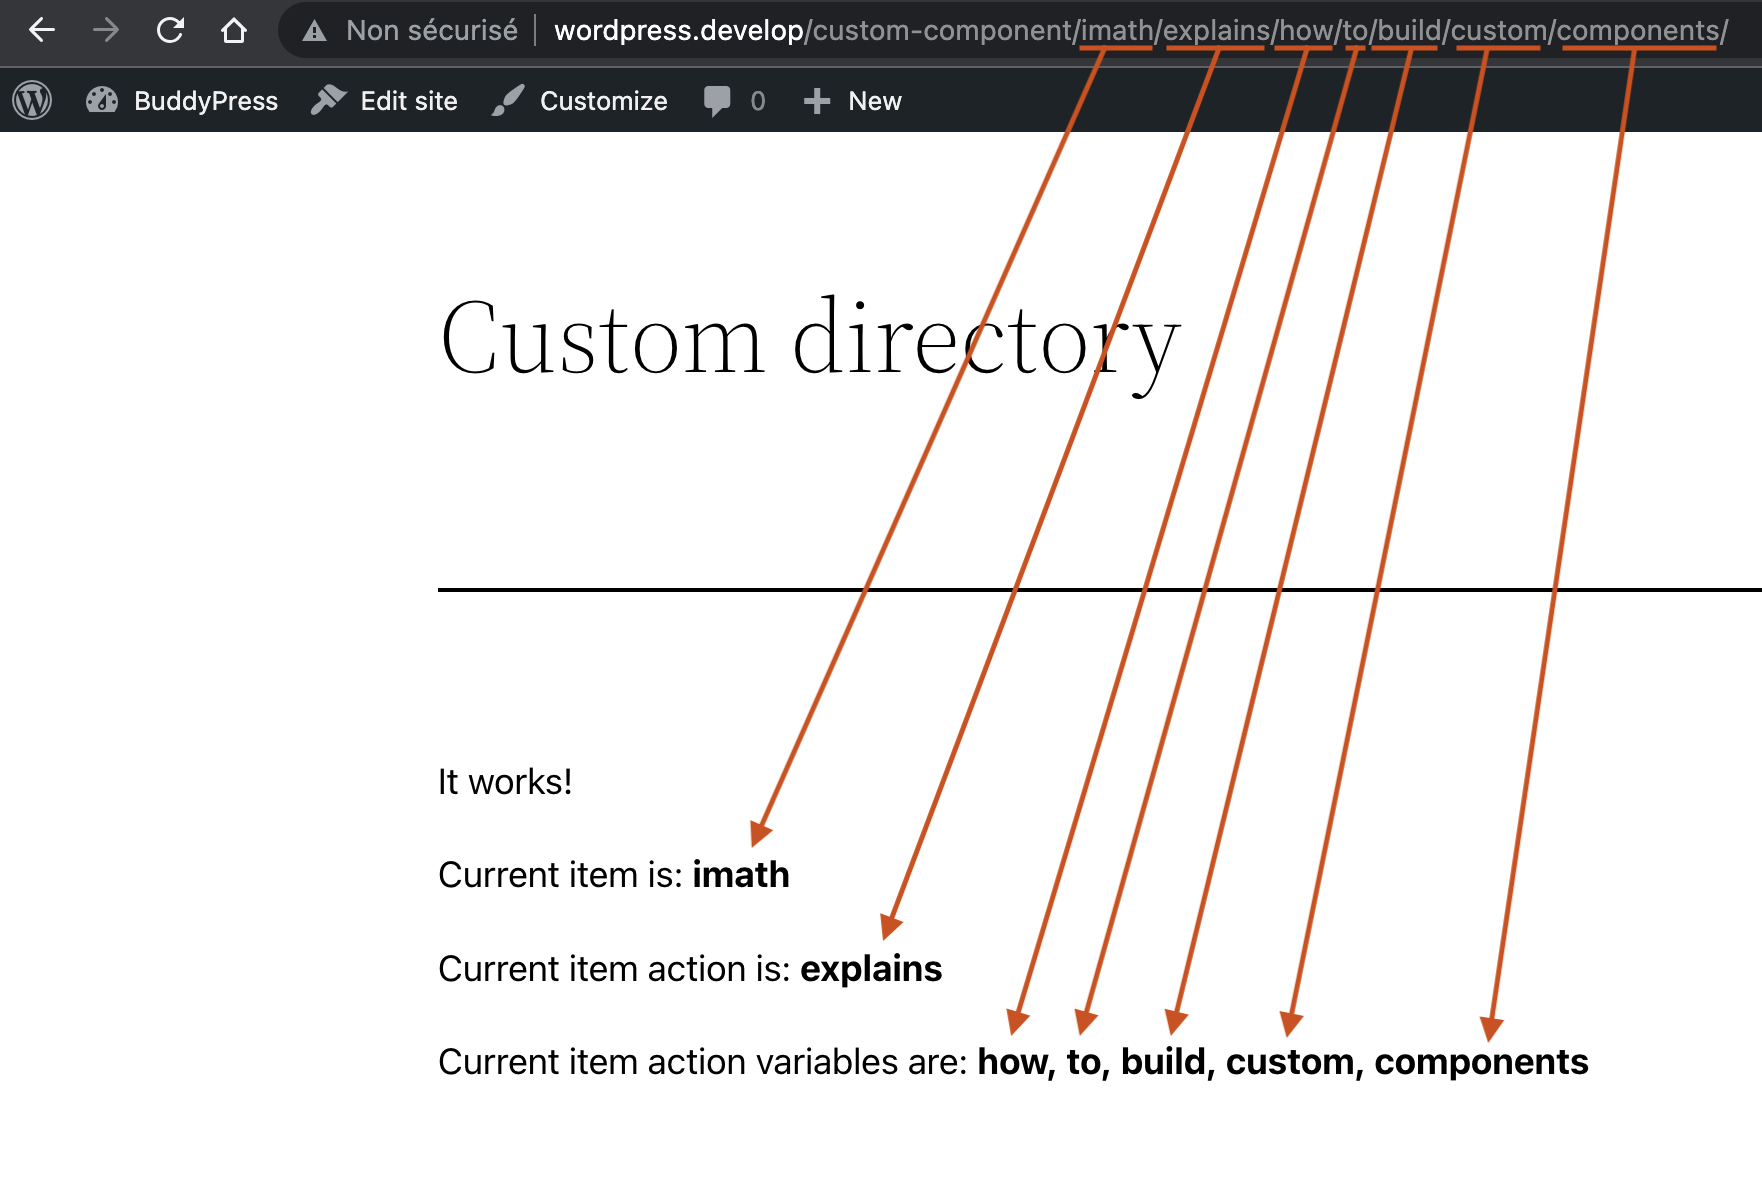Viewport: 1762px width, 1178px height.
Task: Click the bold imath item text
Action: click(x=741, y=875)
